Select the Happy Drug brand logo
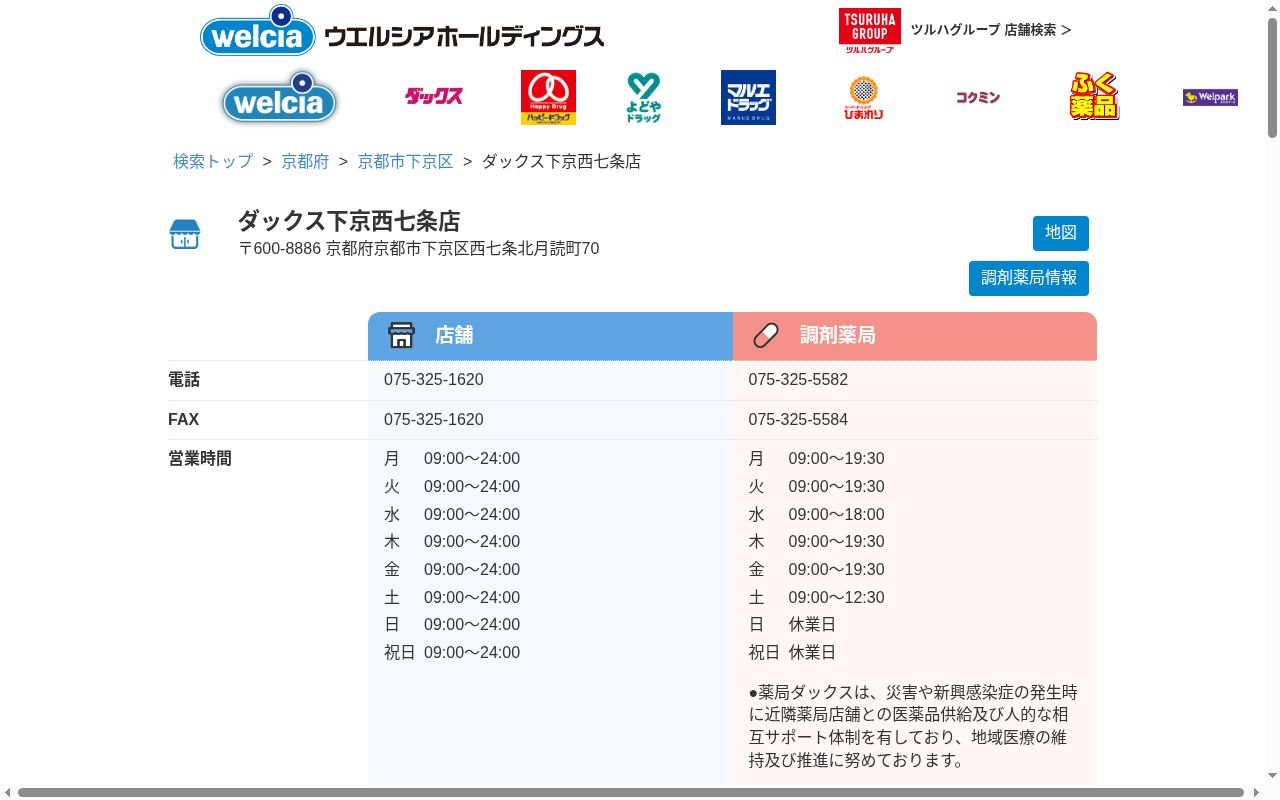The image size is (1280, 800). click(x=548, y=97)
